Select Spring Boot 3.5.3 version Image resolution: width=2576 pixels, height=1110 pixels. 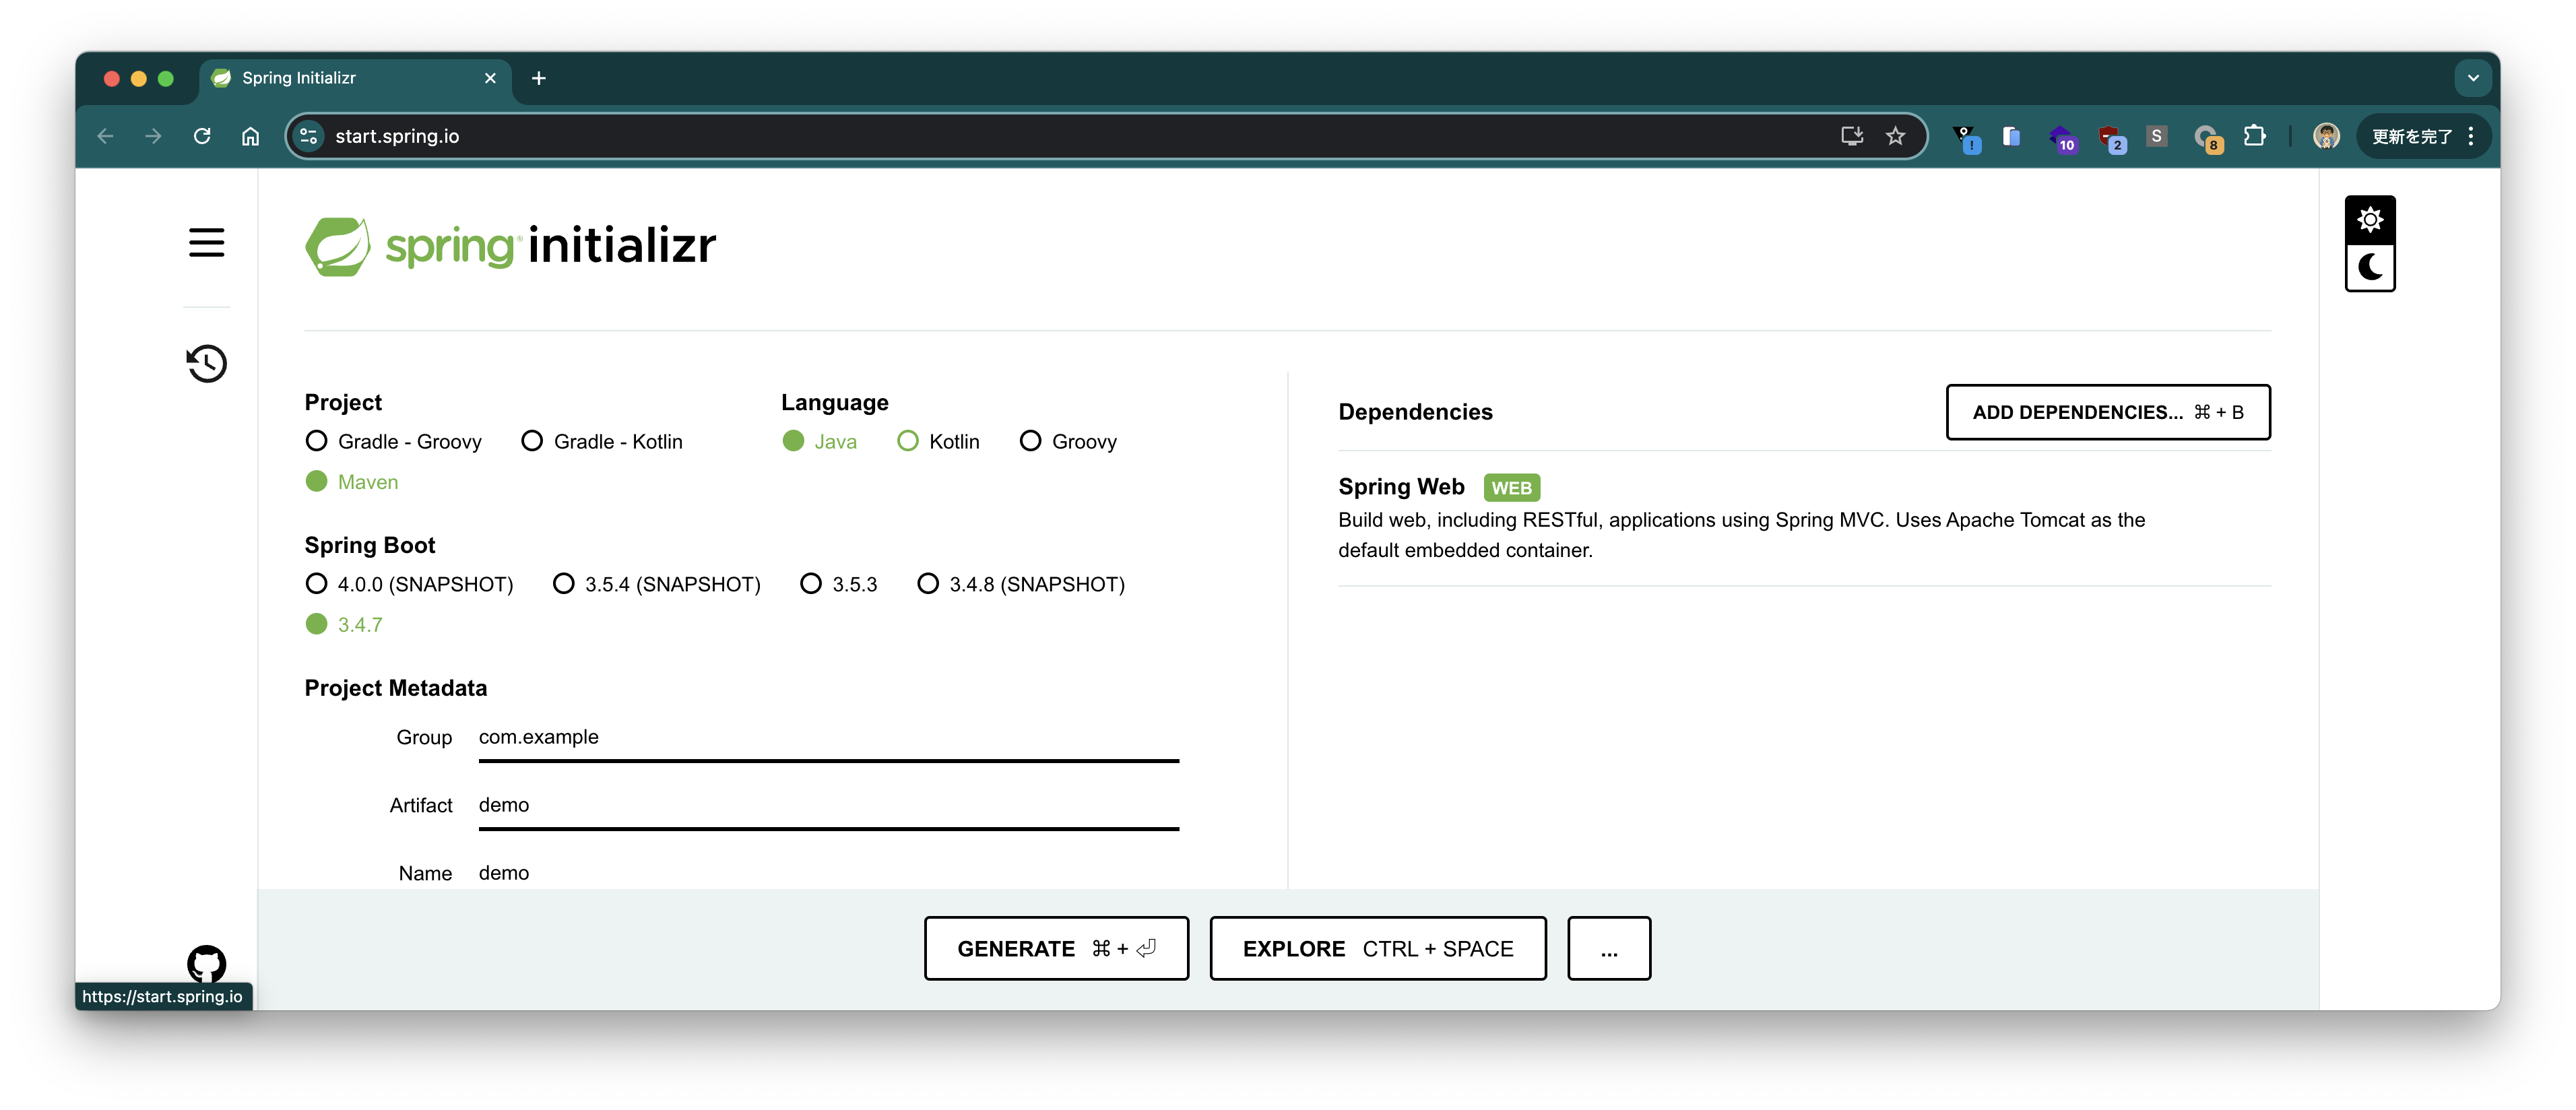pyautogui.click(x=811, y=584)
